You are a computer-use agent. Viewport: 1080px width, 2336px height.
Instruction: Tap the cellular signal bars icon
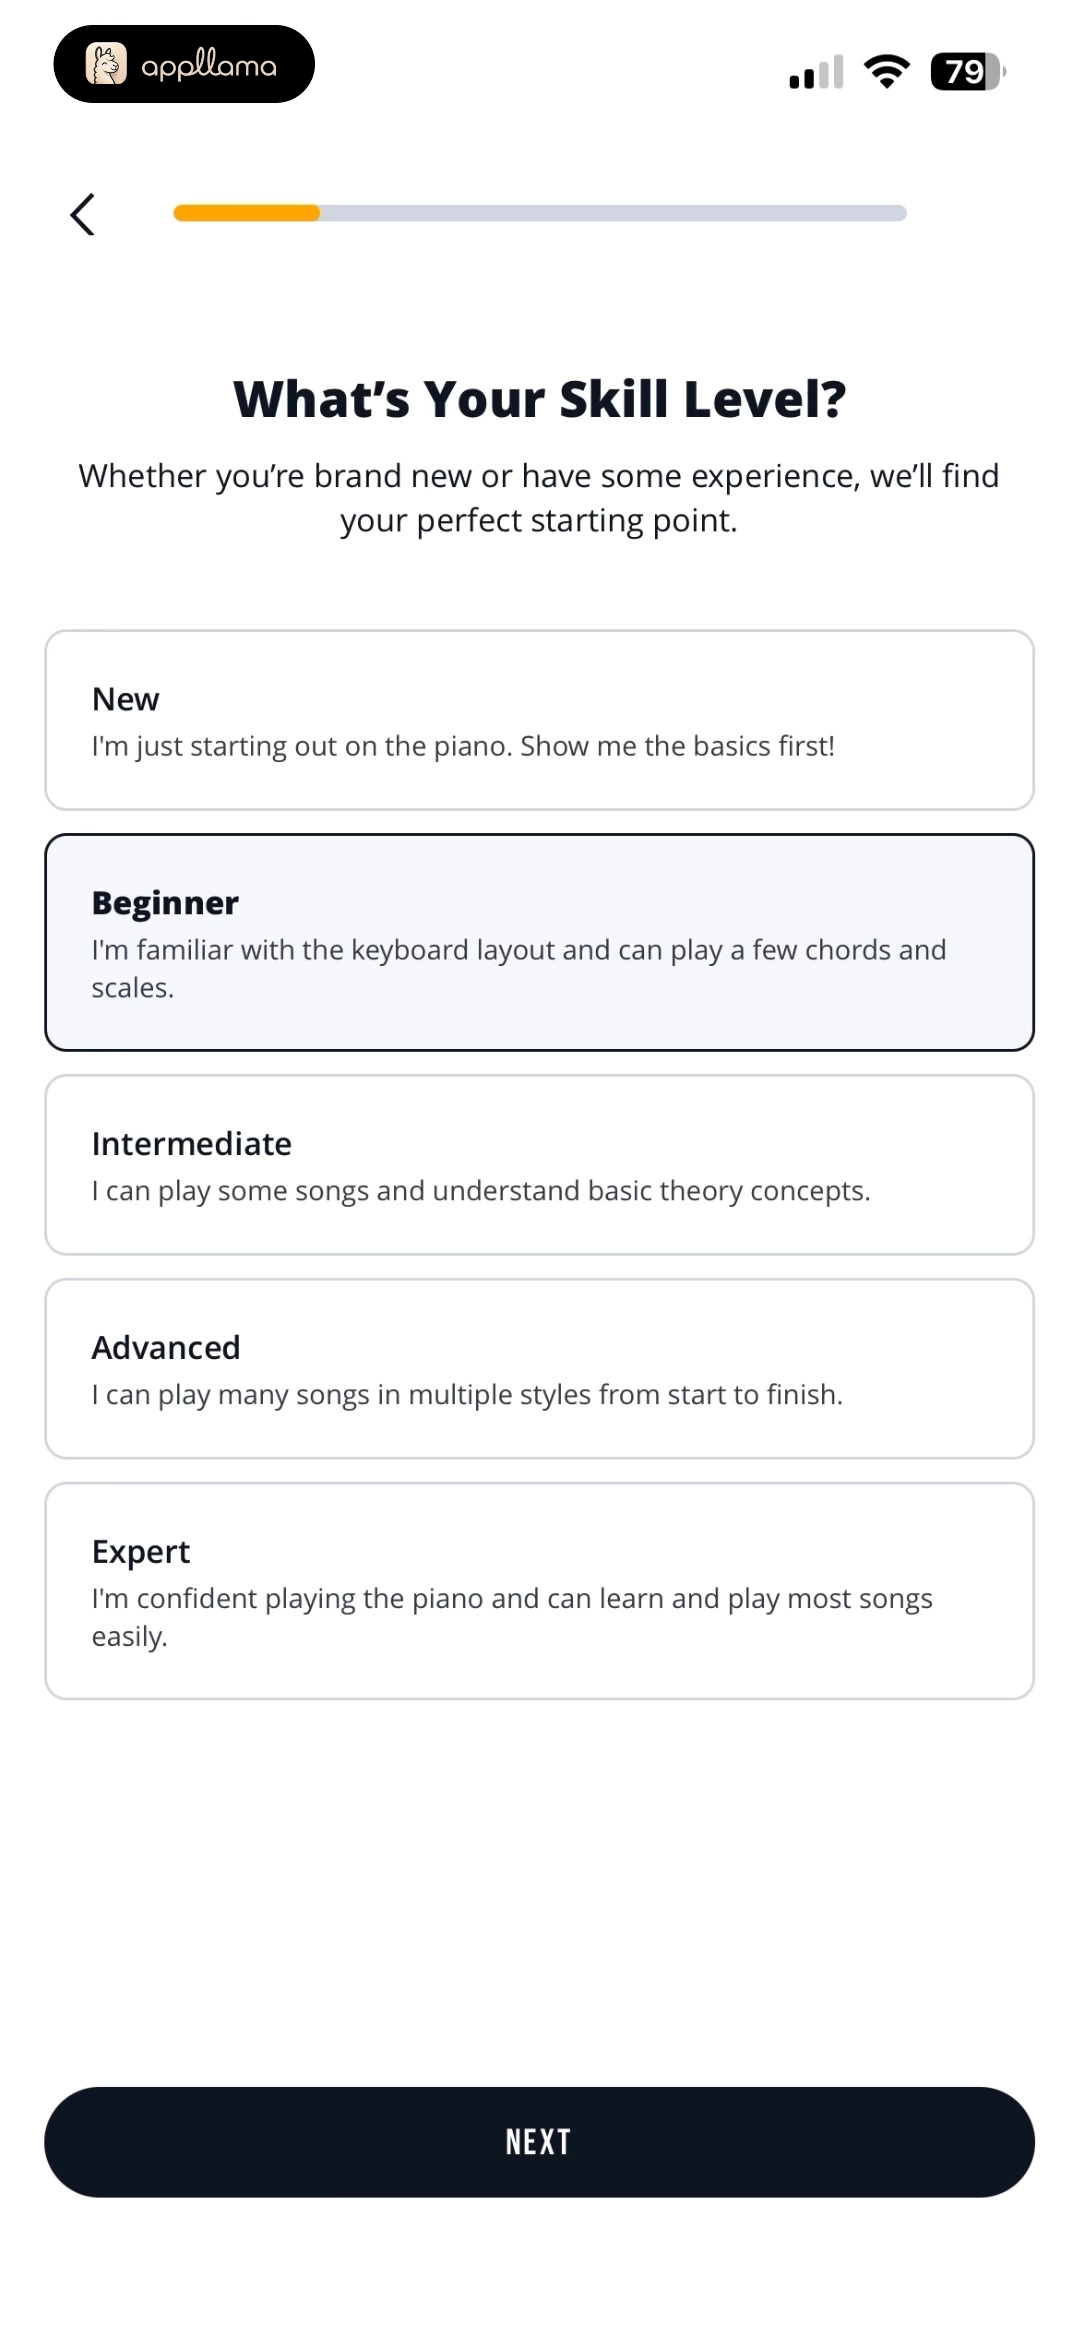click(x=816, y=72)
